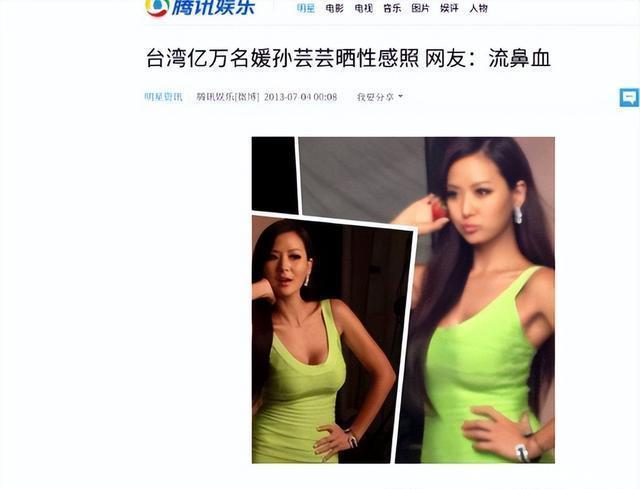This screenshot has height=489, width=640.
Task: Select the 娱评 navigation item
Action: [x=449, y=8]
